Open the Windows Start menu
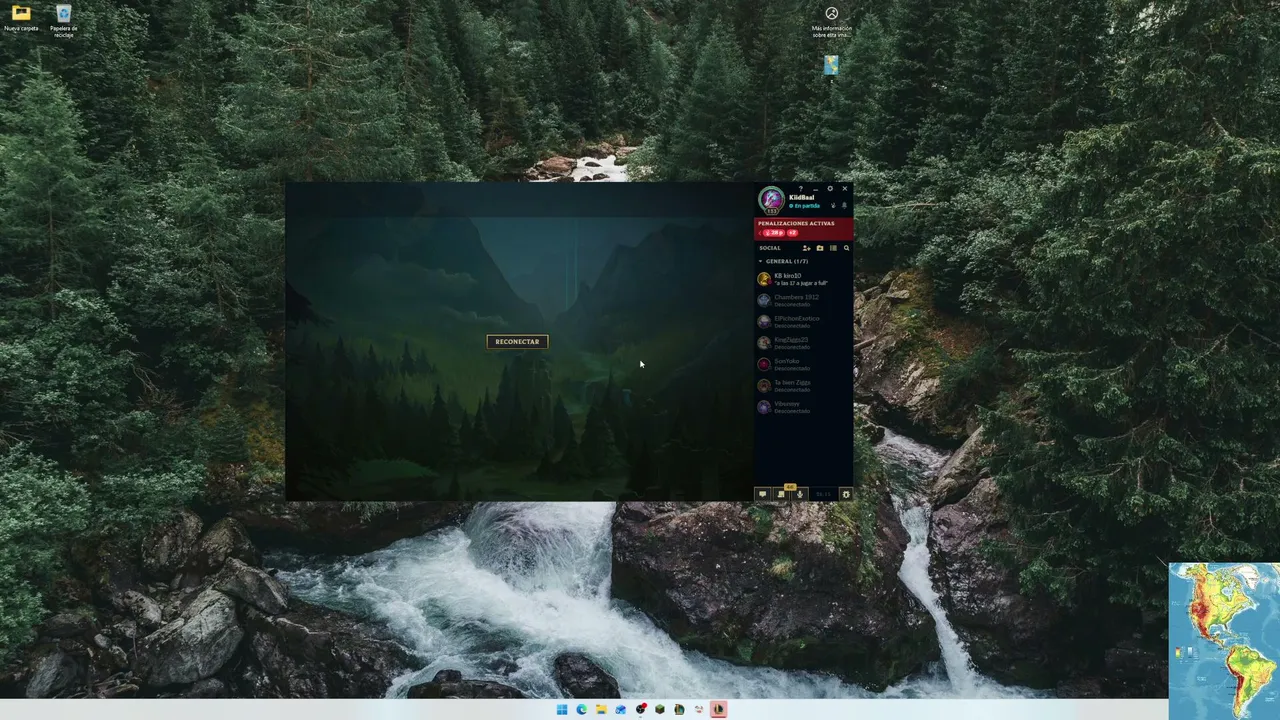The width and height of the screenshot is (1280, 720). point(562,710)
